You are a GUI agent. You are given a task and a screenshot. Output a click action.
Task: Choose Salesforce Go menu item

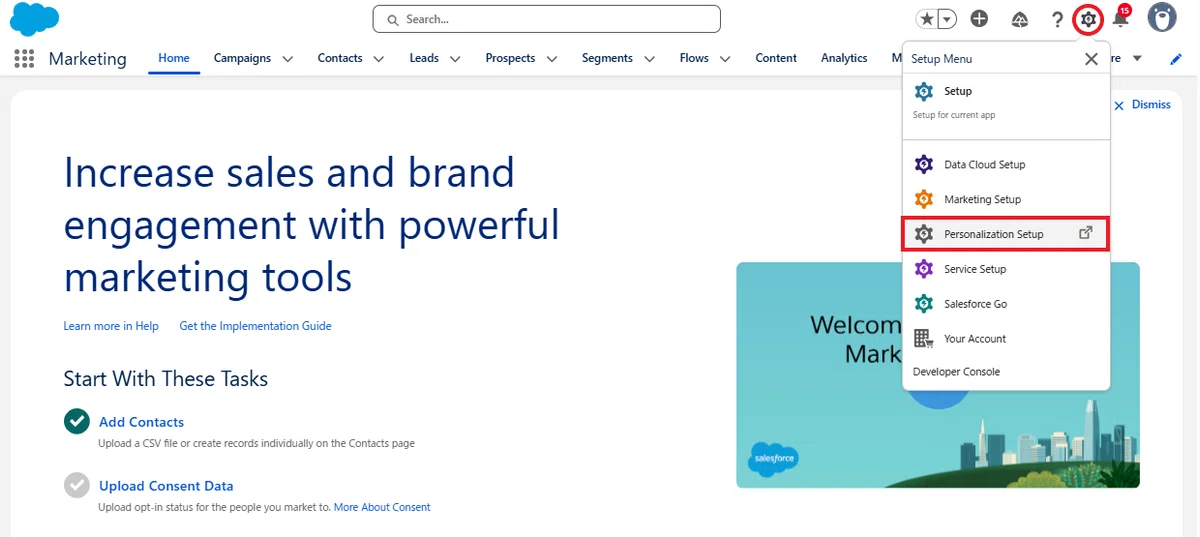1006,304
